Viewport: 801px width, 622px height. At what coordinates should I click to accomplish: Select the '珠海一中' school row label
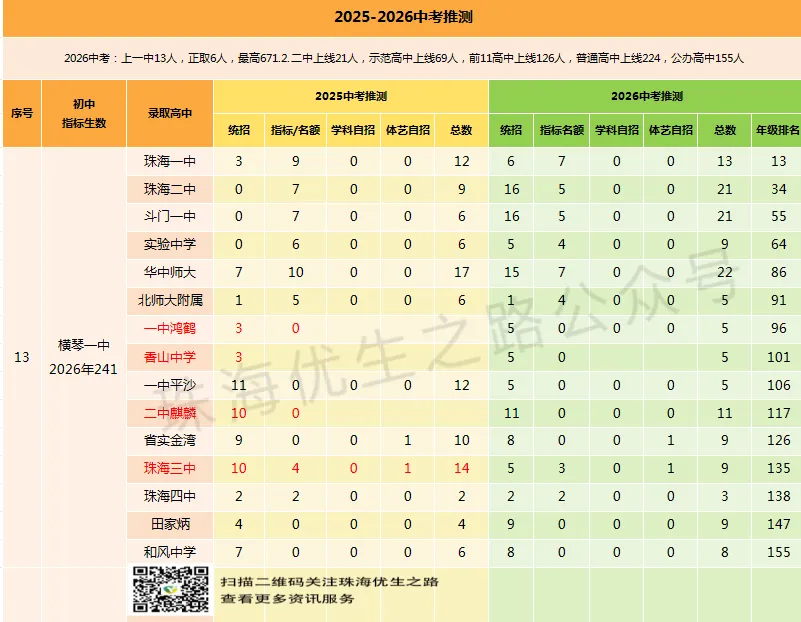(x=170, y=161)
